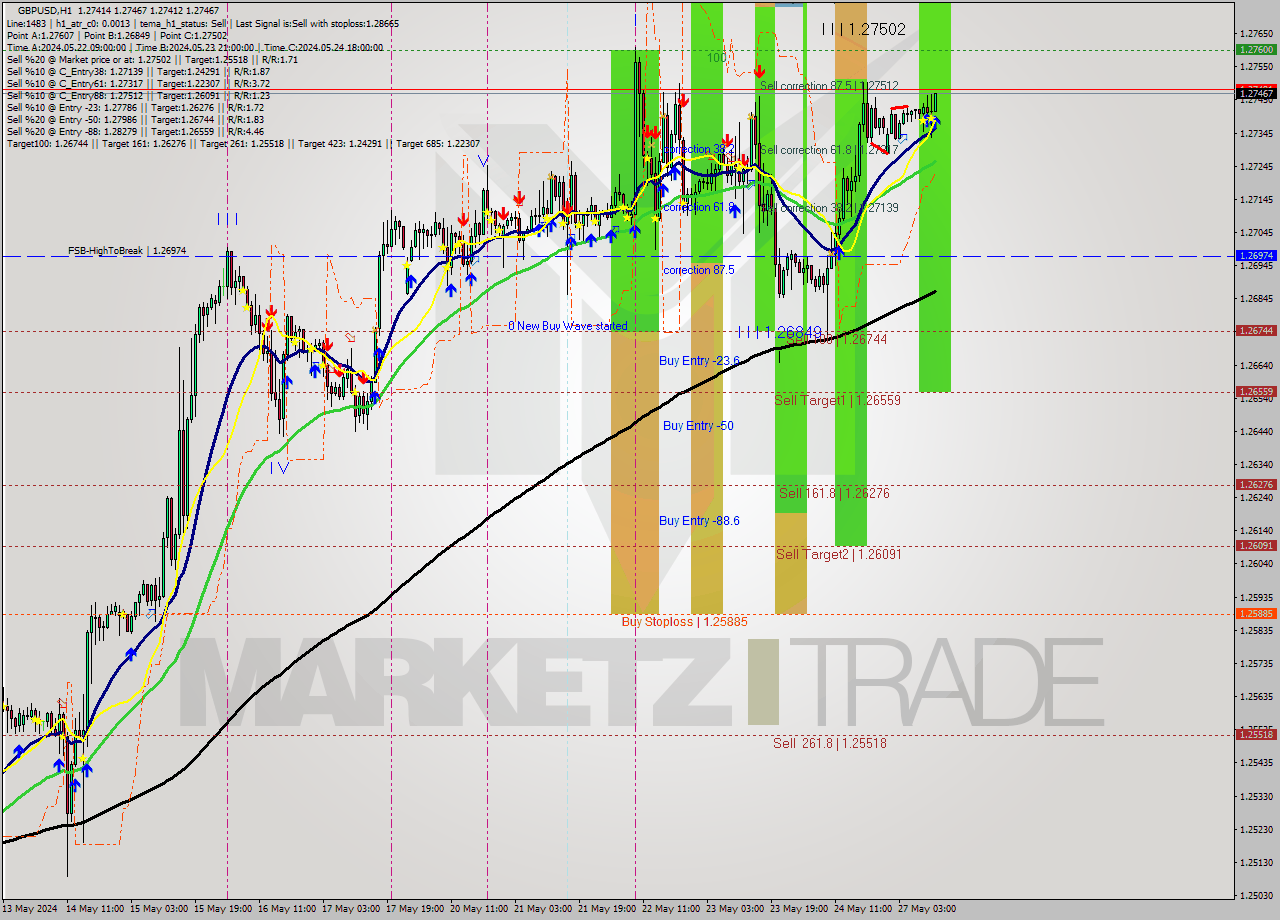The height and width of the screenshot is (920, 1280).
Task: Click the red 1.26559 price axis tag
Action: 1256,392
